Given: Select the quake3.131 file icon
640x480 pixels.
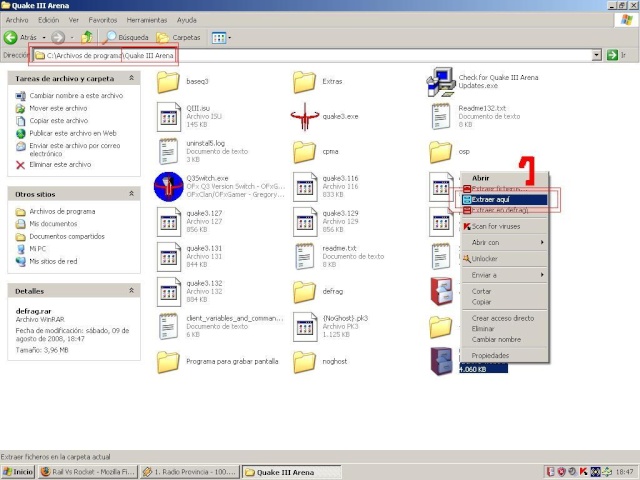Looking at the screenshot, I should [x=169, y=257].
